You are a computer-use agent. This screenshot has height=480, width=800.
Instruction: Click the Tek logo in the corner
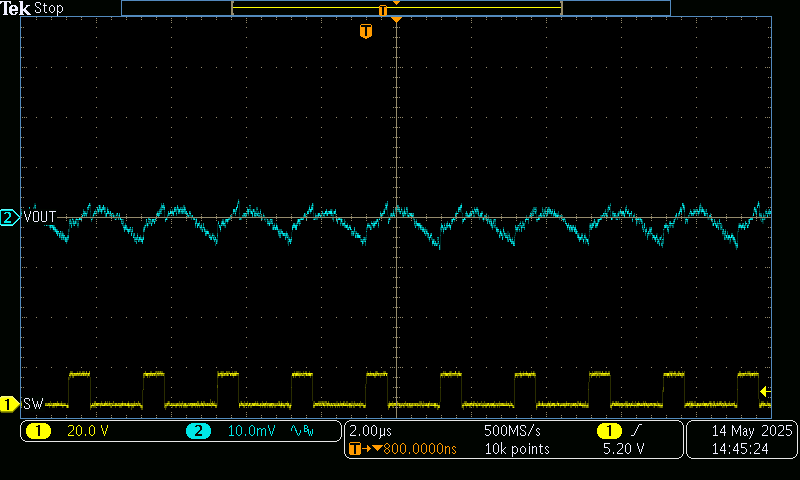pos(16,8)
